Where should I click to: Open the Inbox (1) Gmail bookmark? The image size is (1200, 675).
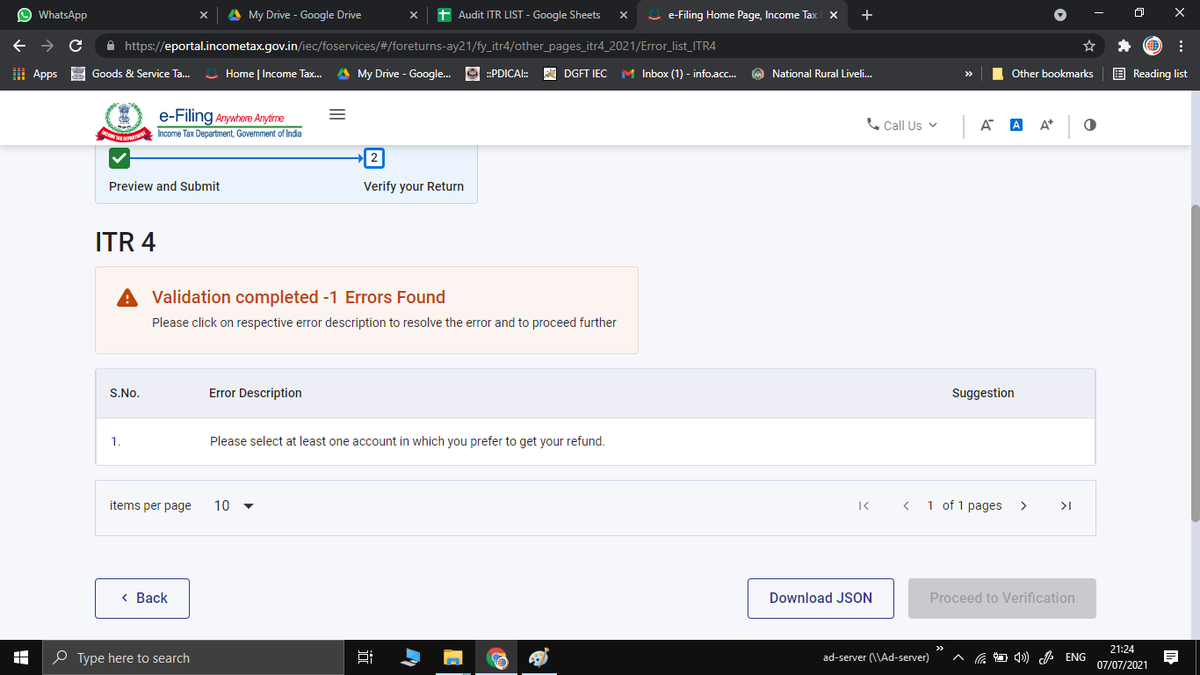pyautogui.click(x=679, y=74)
